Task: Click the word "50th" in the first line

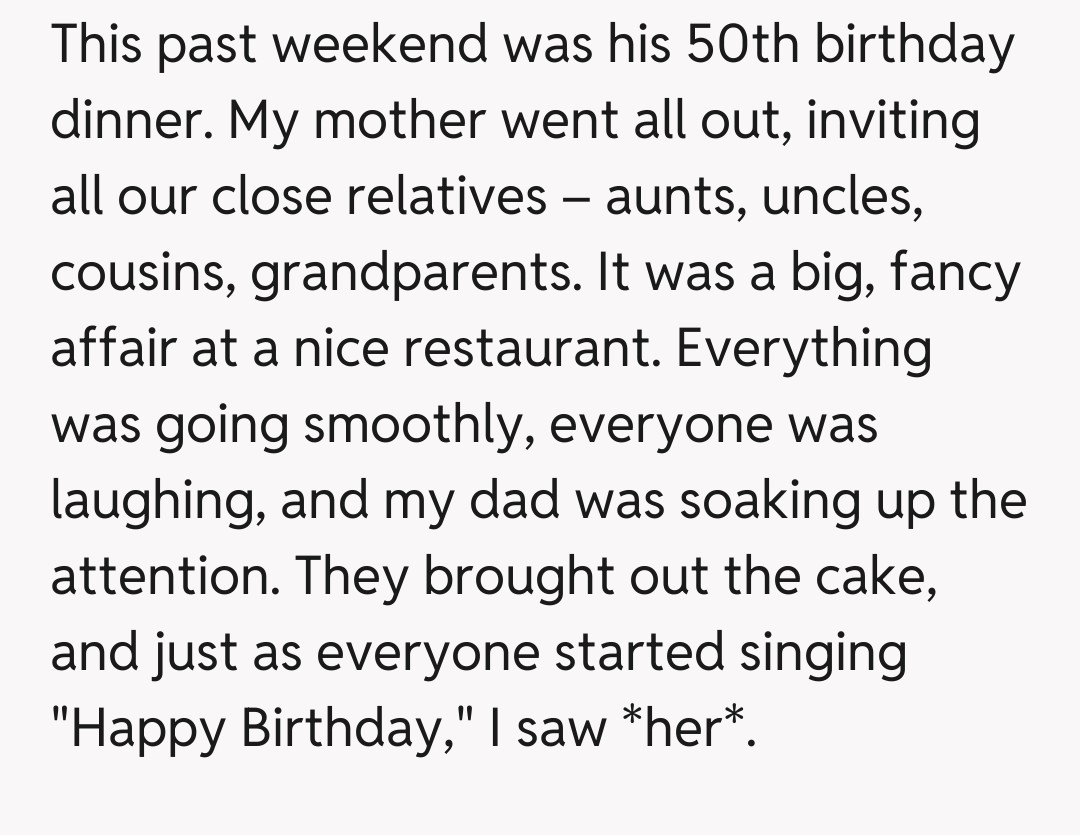Action: (738, 45)
